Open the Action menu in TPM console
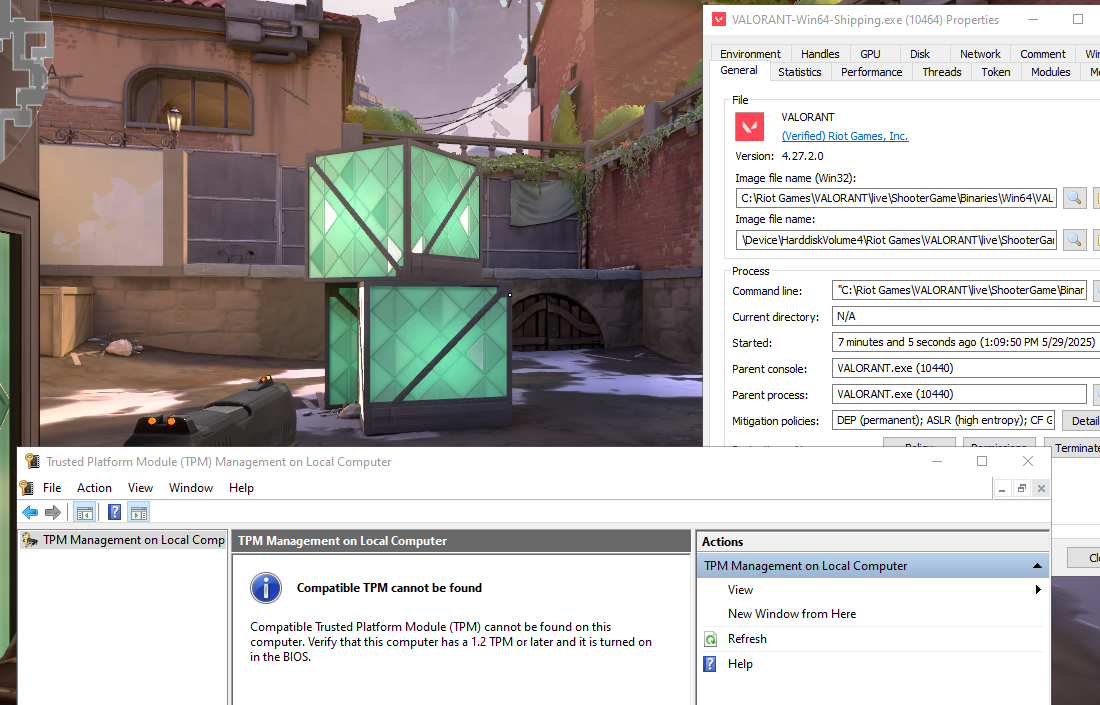 pyautogui.click(x=94, y=488)
